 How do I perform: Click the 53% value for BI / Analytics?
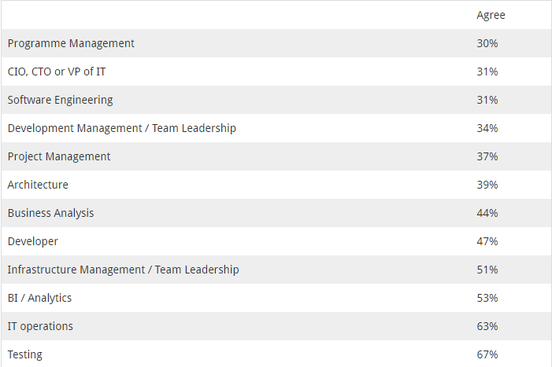[487, 298]
